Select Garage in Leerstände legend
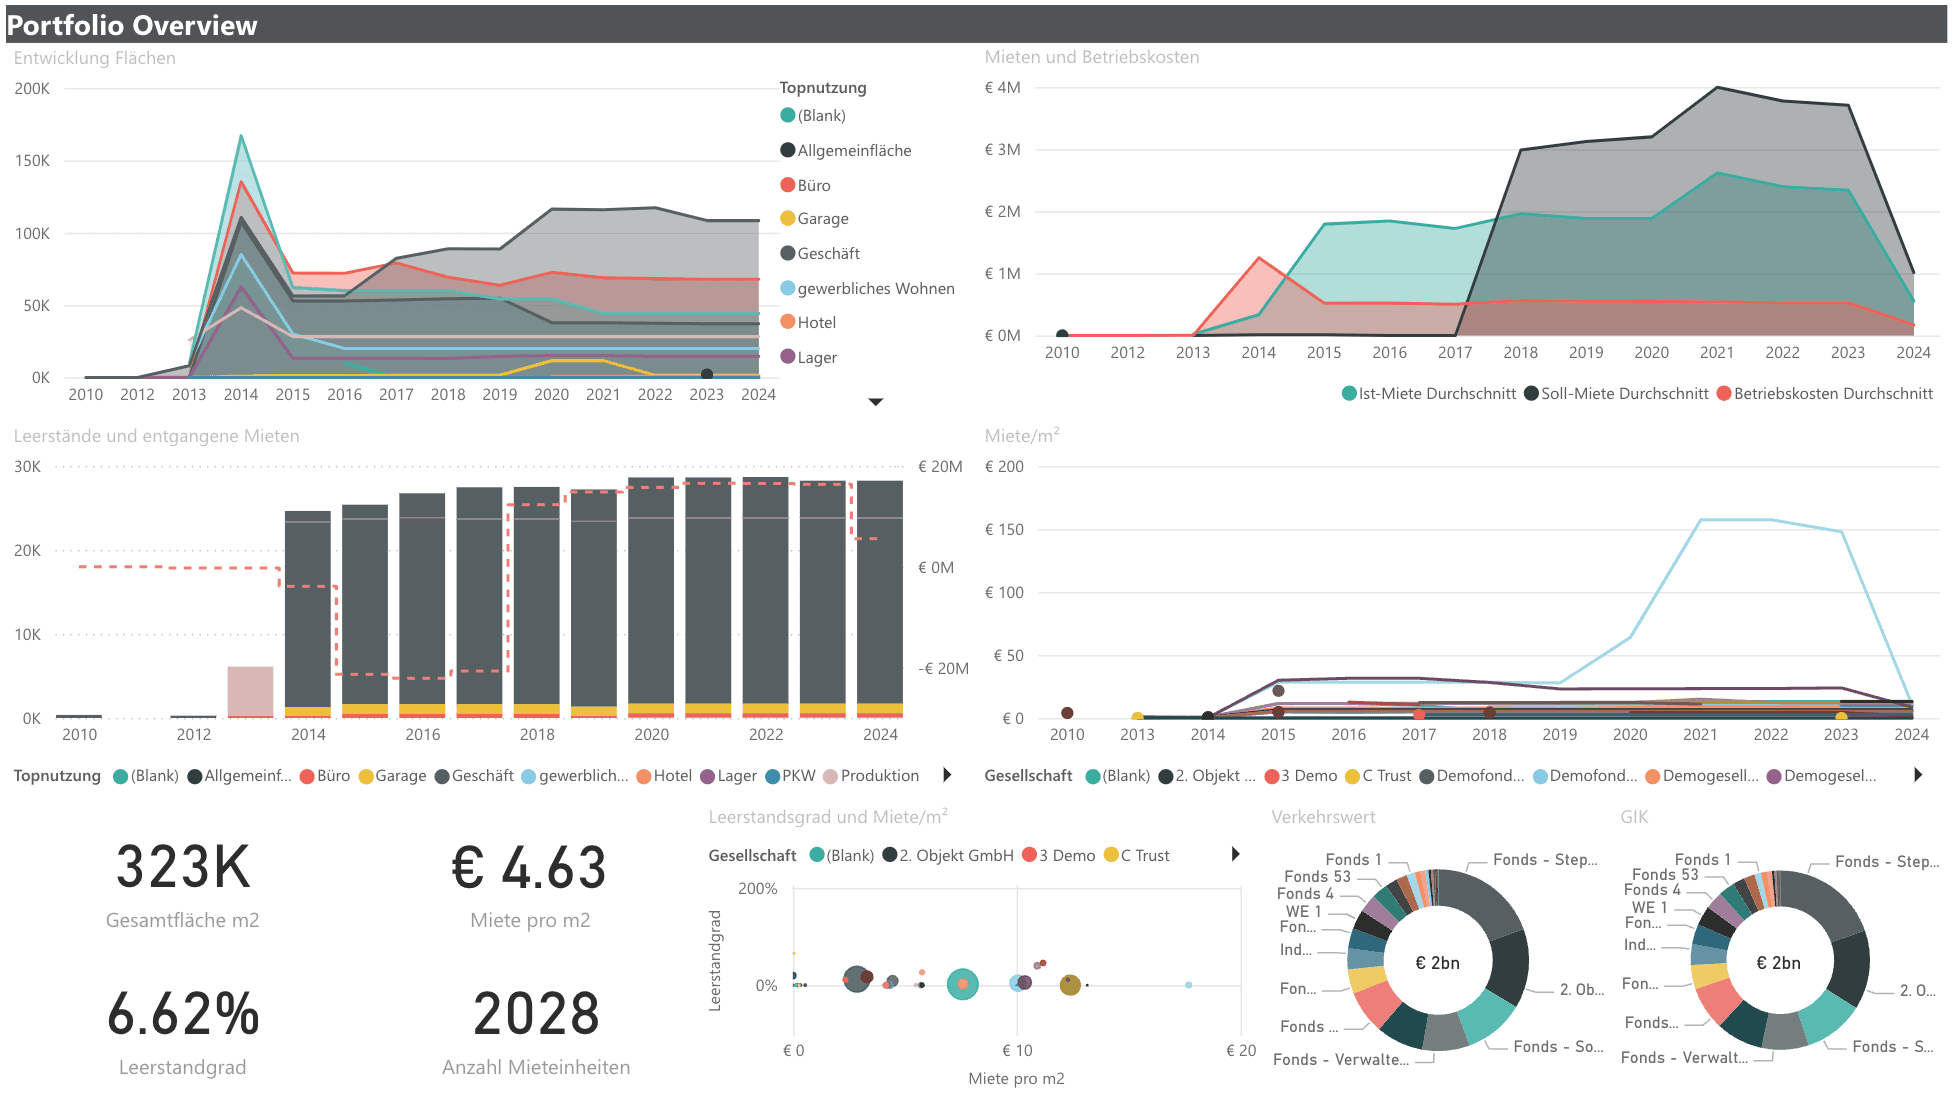This screenshot has width=1953, height=1093. [392, 776]
